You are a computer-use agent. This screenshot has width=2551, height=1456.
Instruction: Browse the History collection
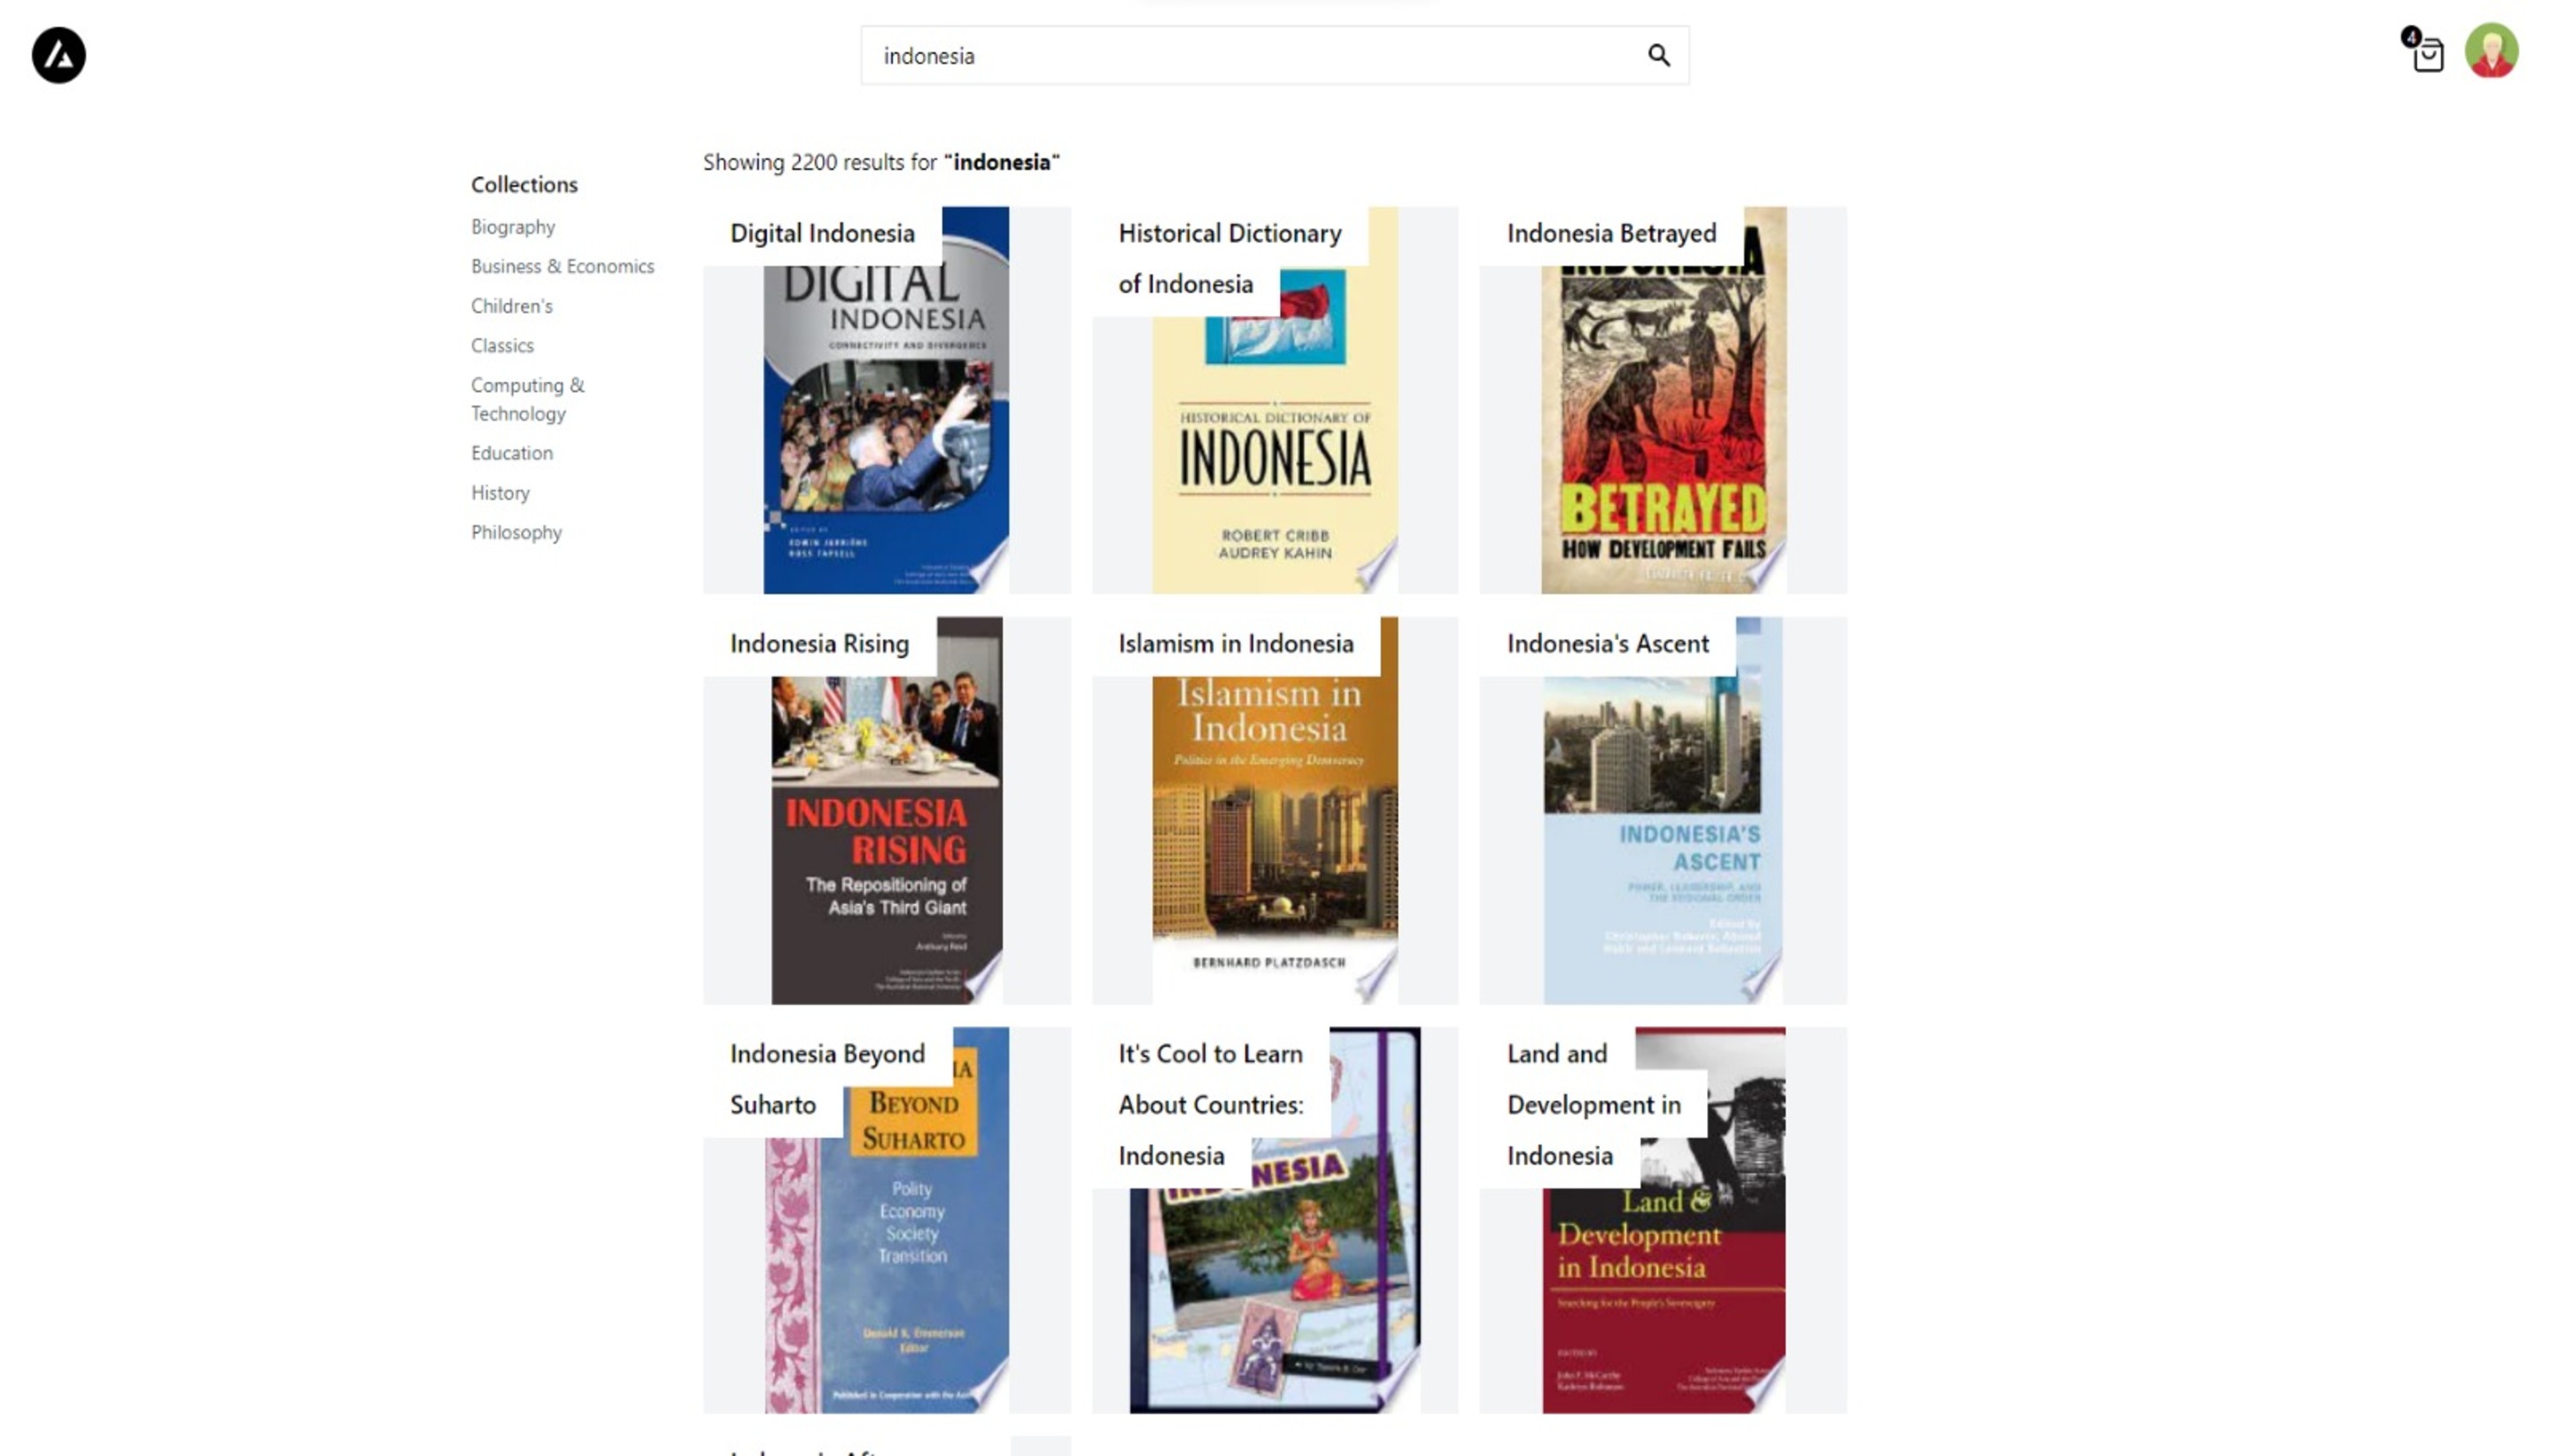[x=500, y=493]
